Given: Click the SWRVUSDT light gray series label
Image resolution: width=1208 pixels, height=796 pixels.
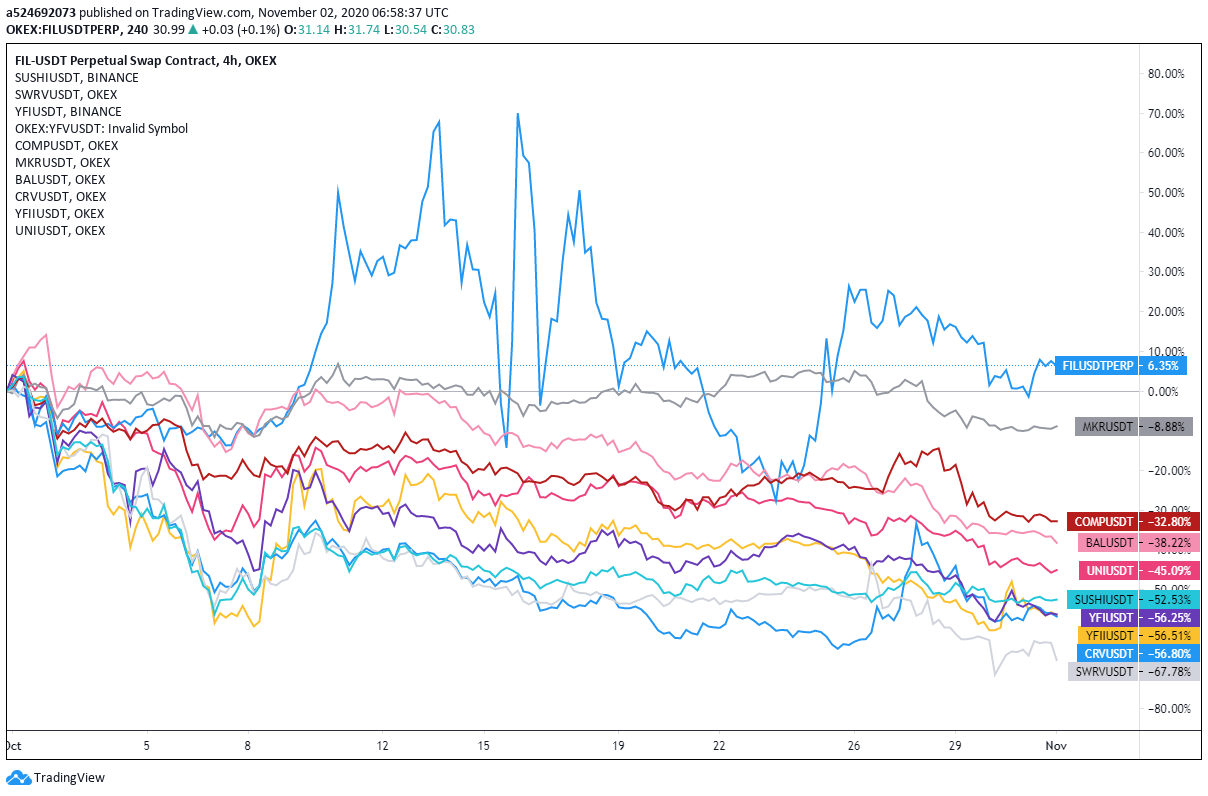Looking at the screenshot, I should point(1104,671).
